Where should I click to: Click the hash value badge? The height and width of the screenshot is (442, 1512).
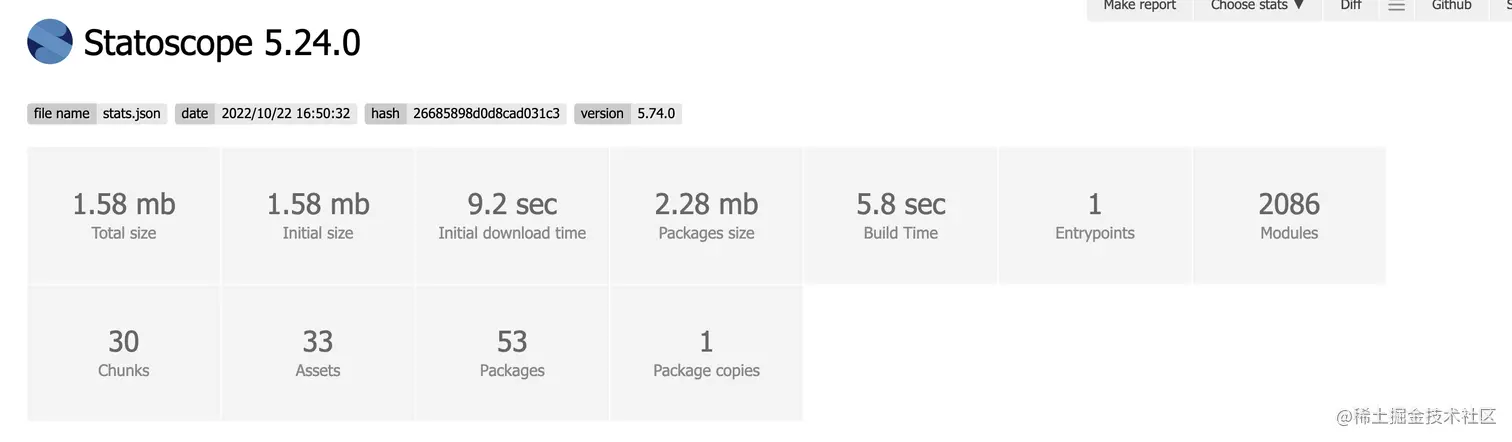point(486,113)
